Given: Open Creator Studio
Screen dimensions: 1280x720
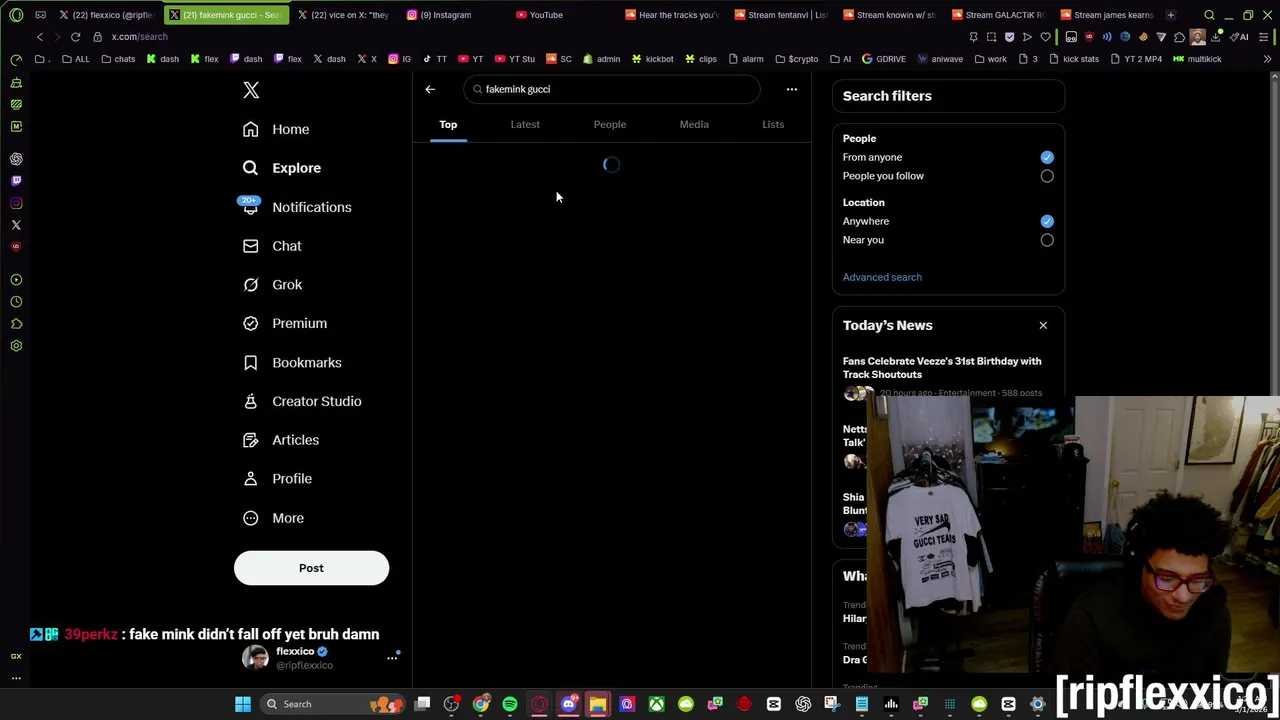Looking at the screenshot, I should pos(302,401).
